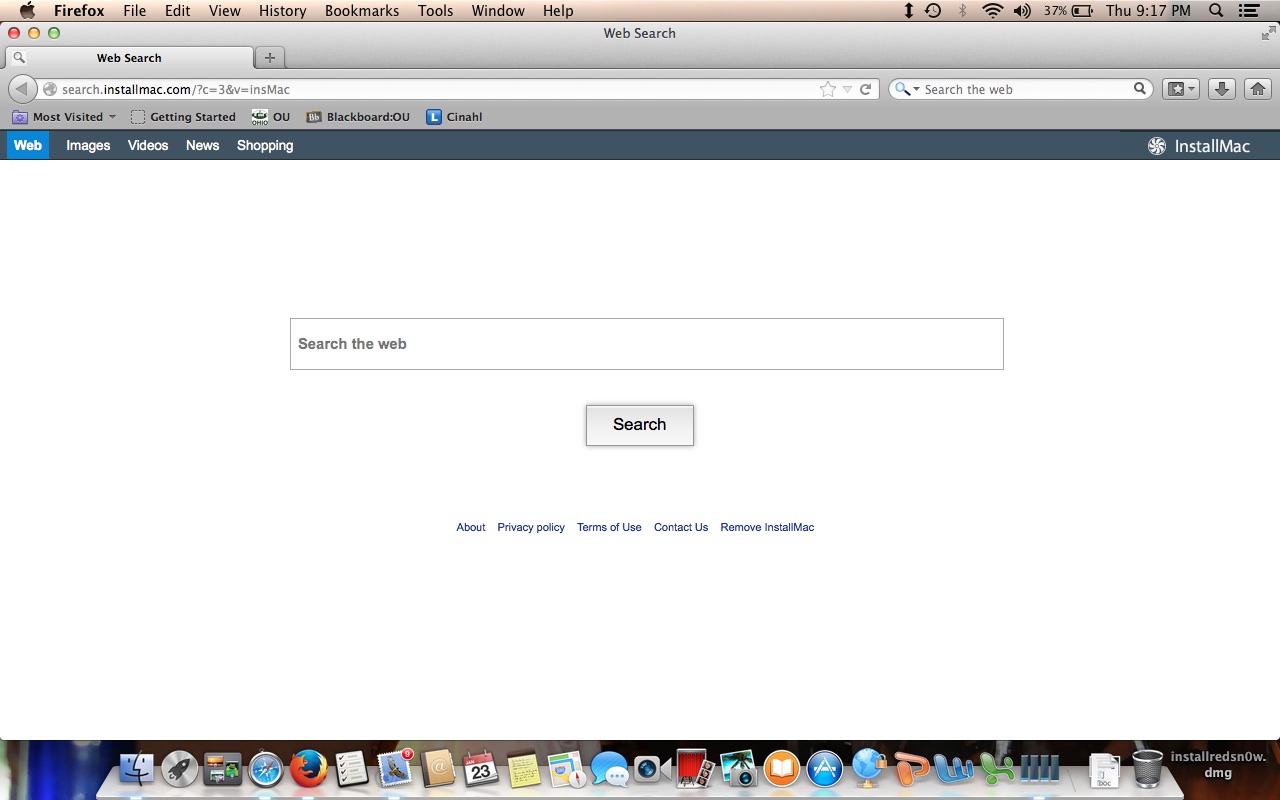Open iBooks from the Dock
The image size is (1280, 800).
point(782,768)
